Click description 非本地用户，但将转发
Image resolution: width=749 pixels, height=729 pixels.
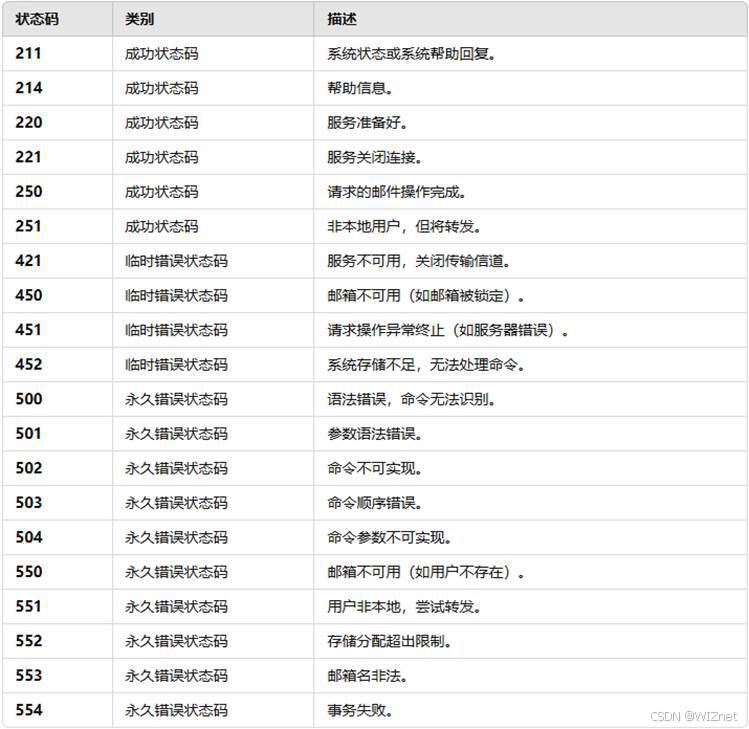pos(404,226)
